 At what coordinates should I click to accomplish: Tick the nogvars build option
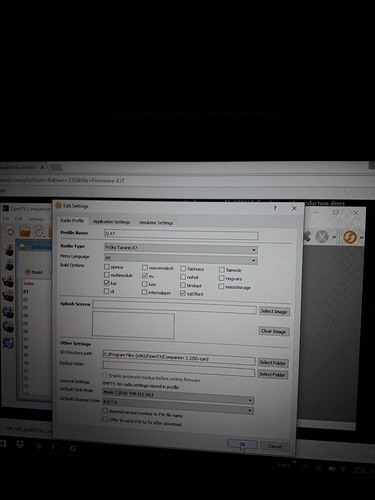point(222,278)
